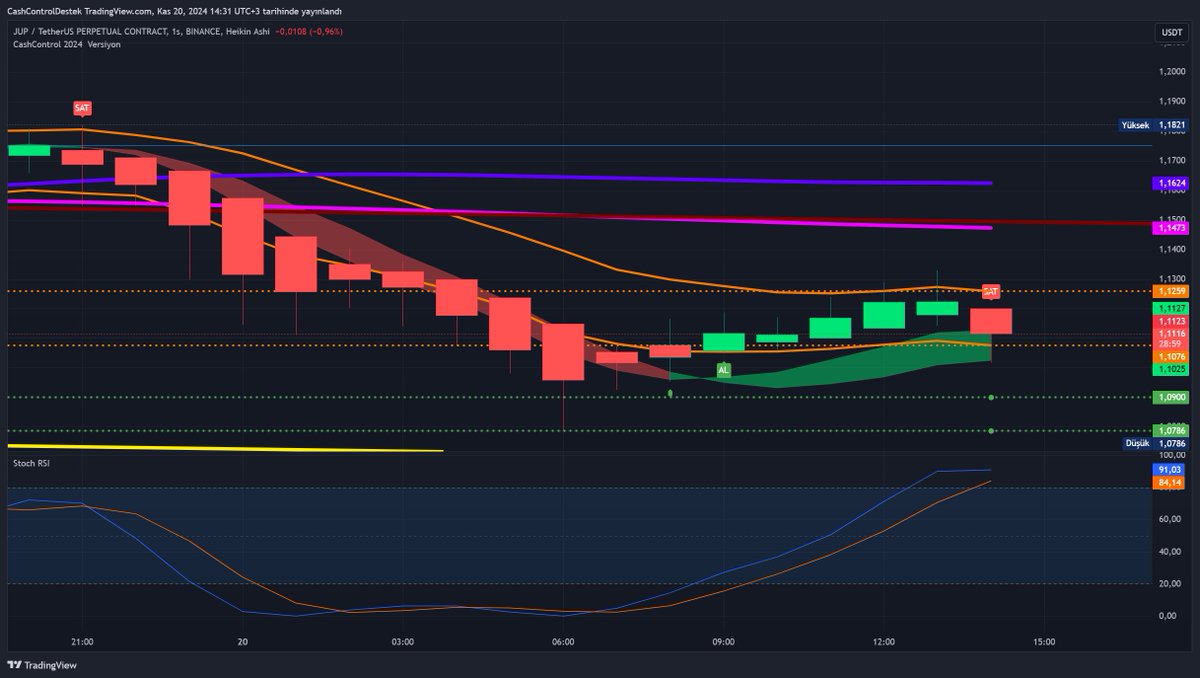Click the SAT sell marker above the latest candle

990,292
